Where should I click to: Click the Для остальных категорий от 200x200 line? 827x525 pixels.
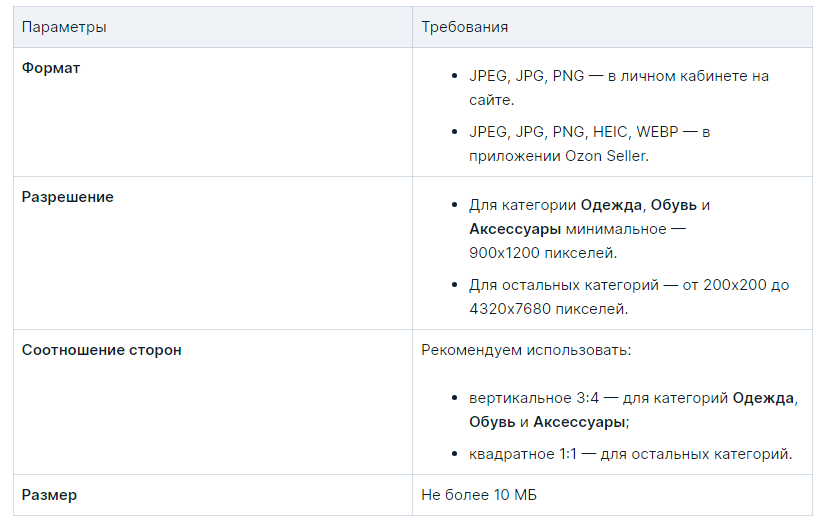point(629,285)
